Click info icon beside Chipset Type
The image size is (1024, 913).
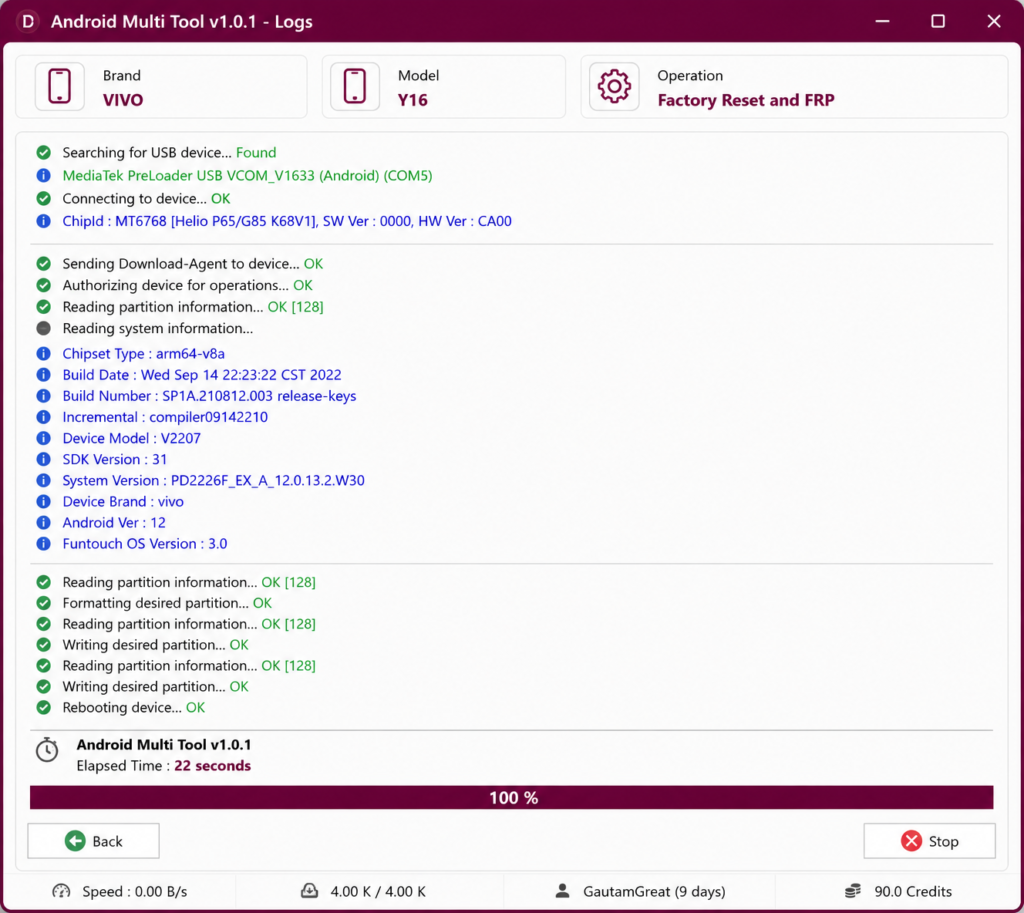tap(44, 353)
